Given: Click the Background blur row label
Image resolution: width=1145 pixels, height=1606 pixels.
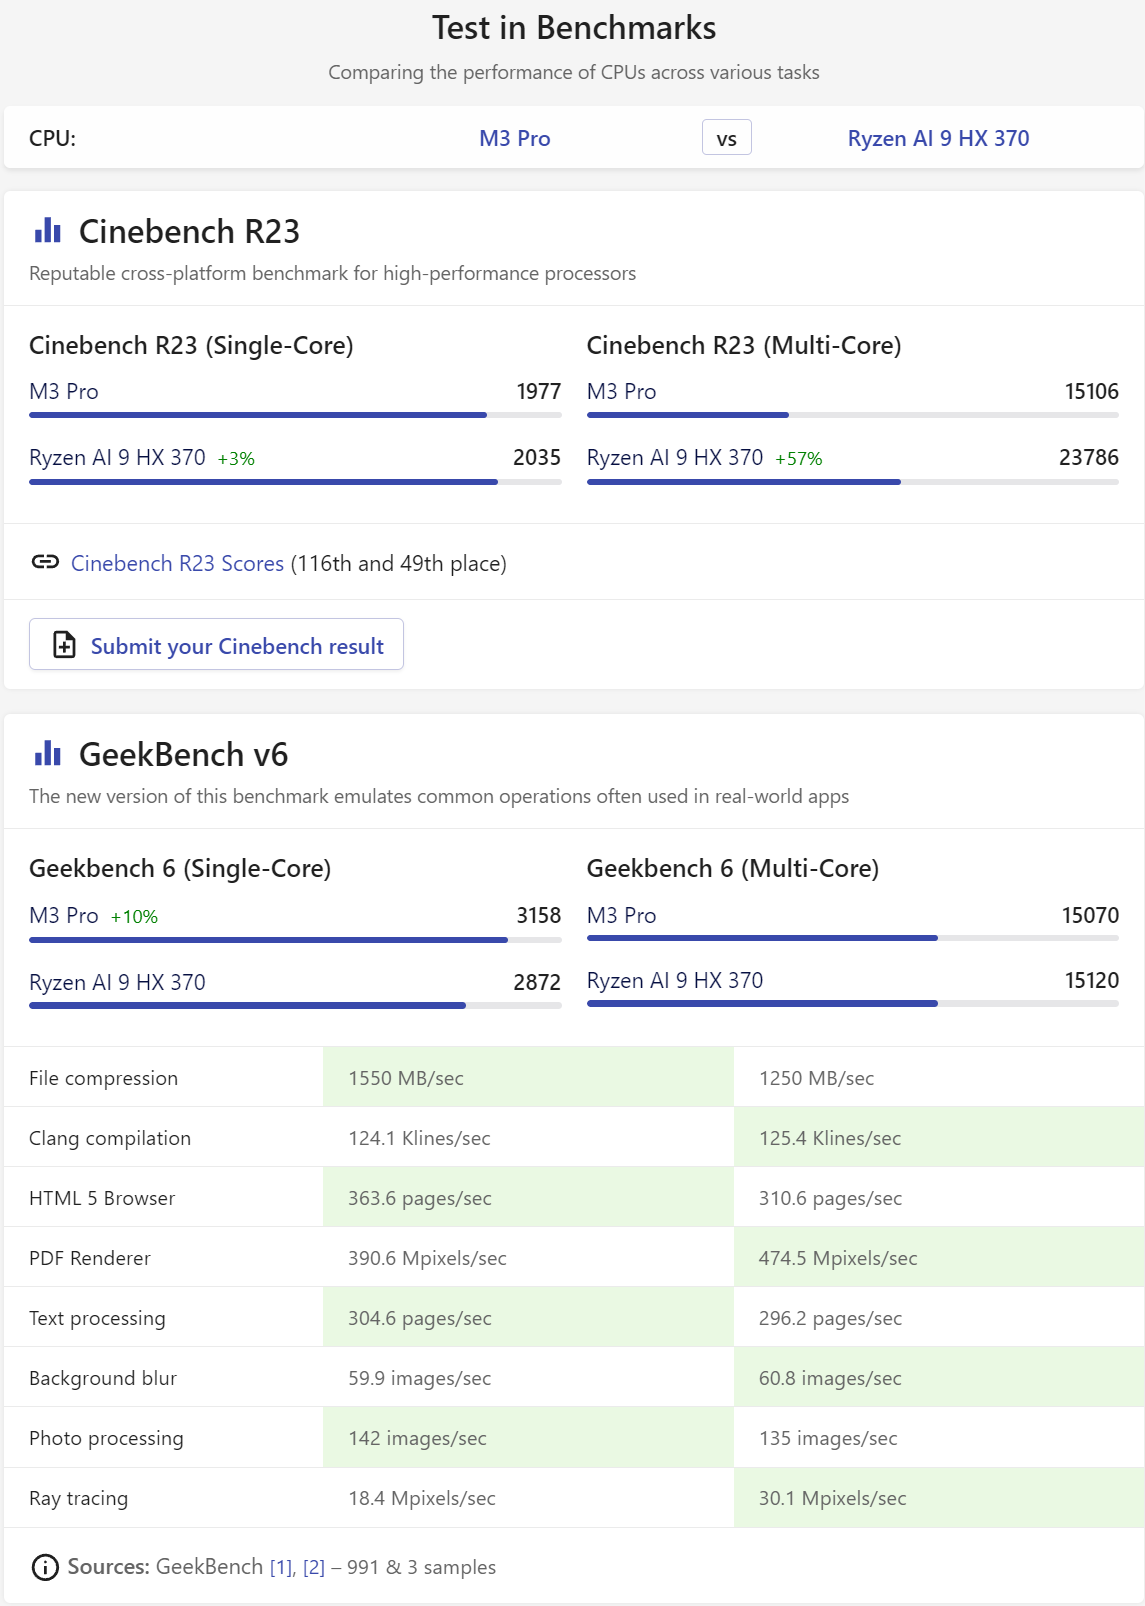Looking at the screenshot, I should [103, 1378].
